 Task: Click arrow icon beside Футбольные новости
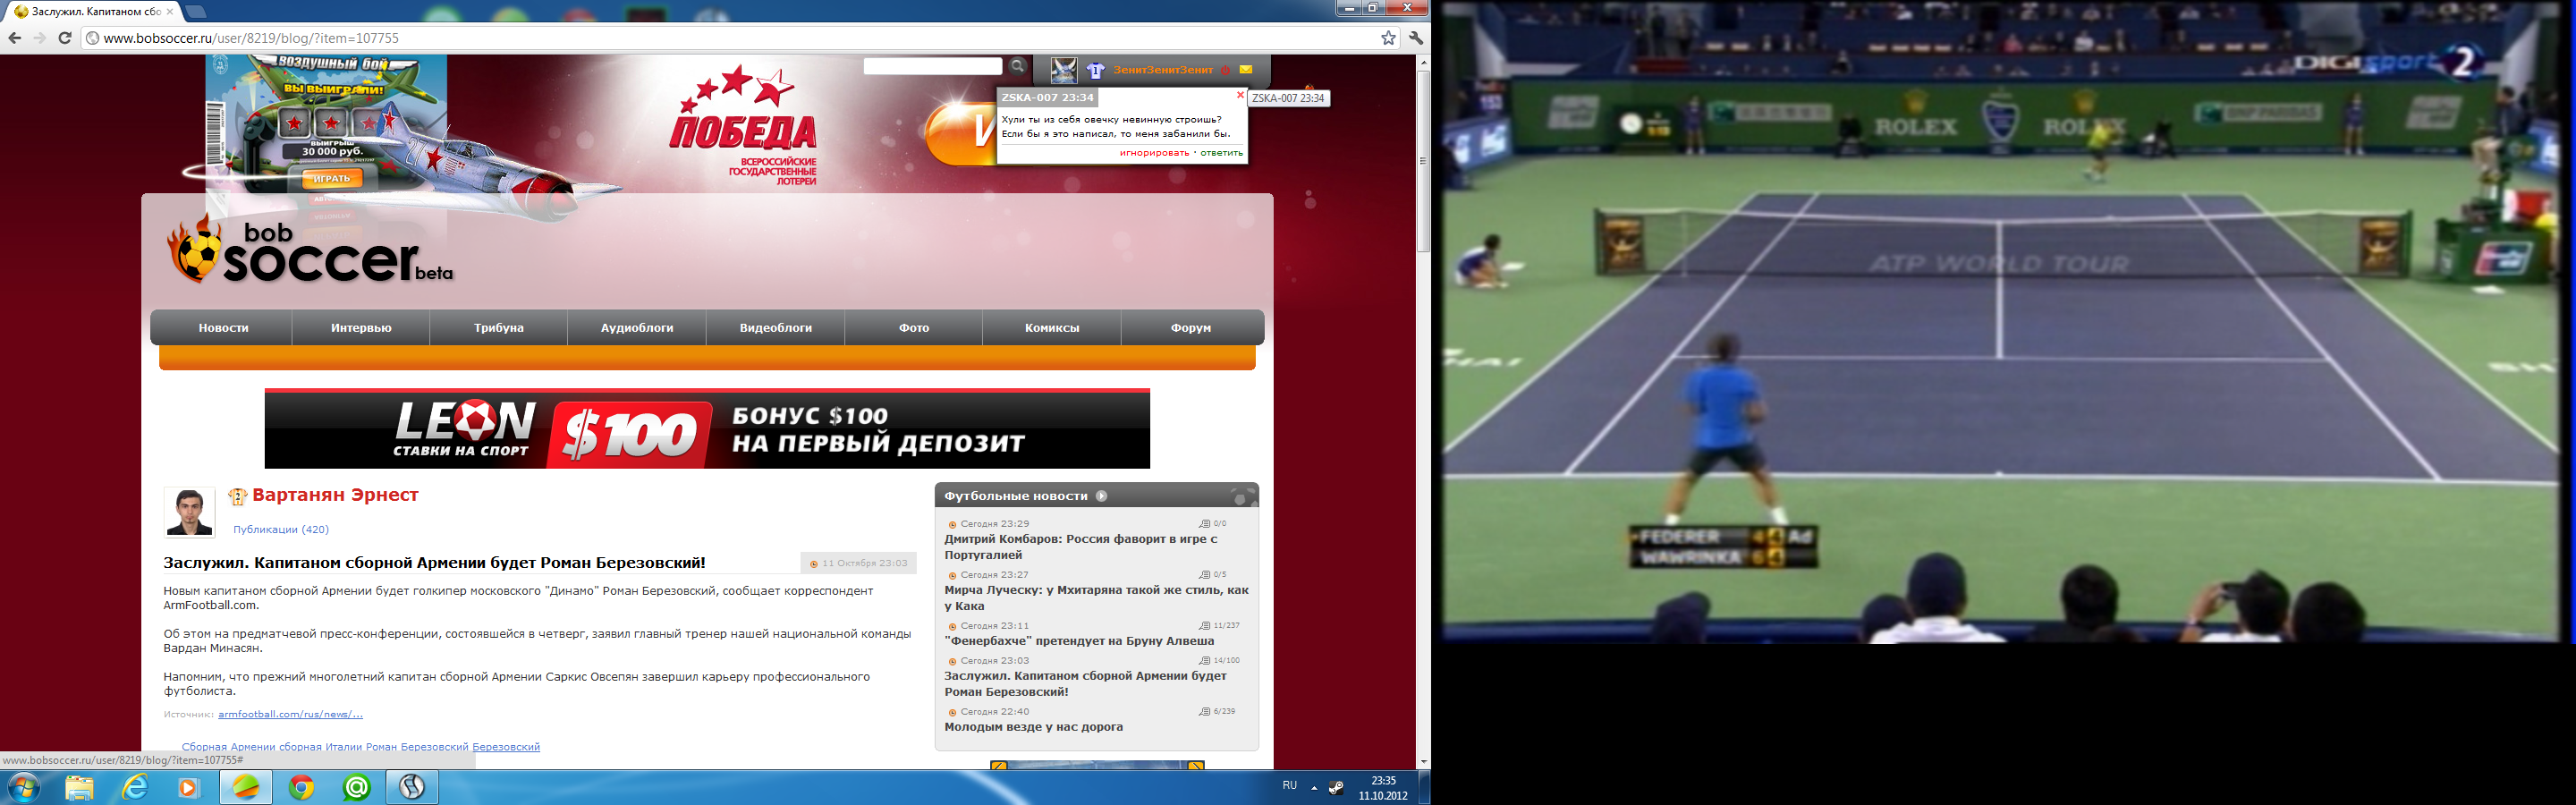coord(1101,496)
